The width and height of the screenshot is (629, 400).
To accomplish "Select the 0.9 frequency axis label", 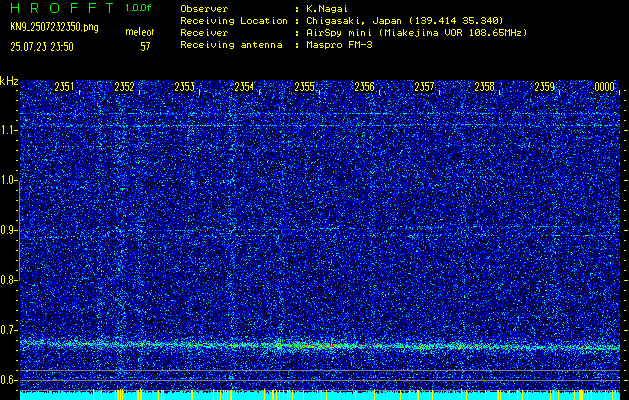I will click(x=9, y=230).
